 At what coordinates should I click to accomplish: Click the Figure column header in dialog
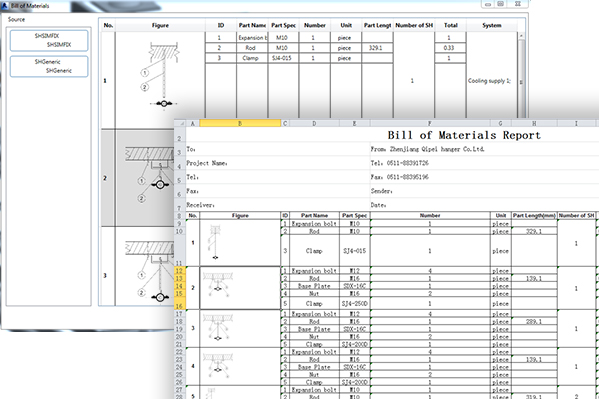(160, 25)
